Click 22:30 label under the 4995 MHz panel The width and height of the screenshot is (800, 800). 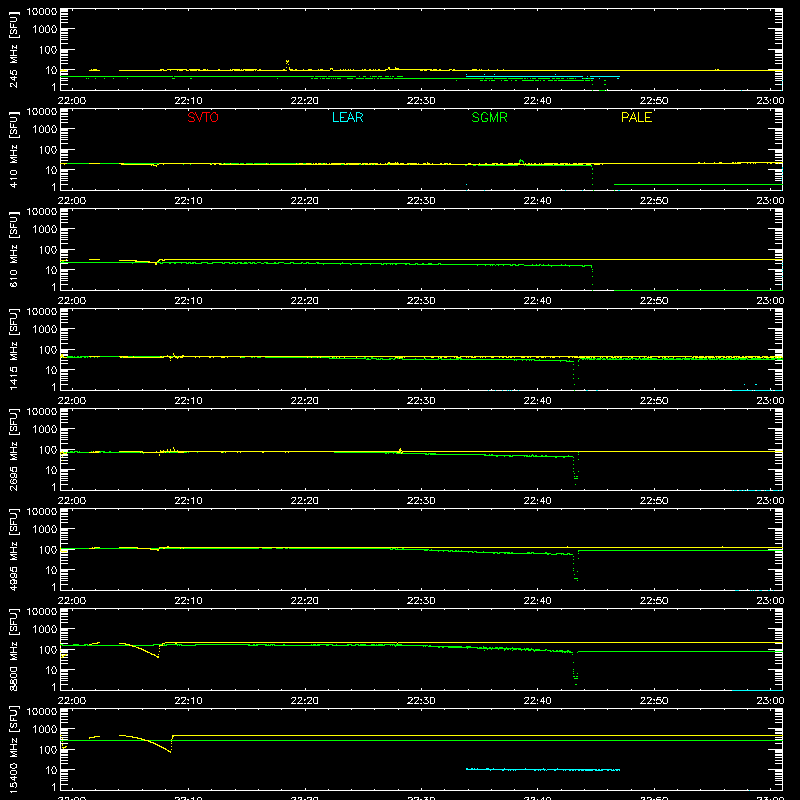[421, 601]
